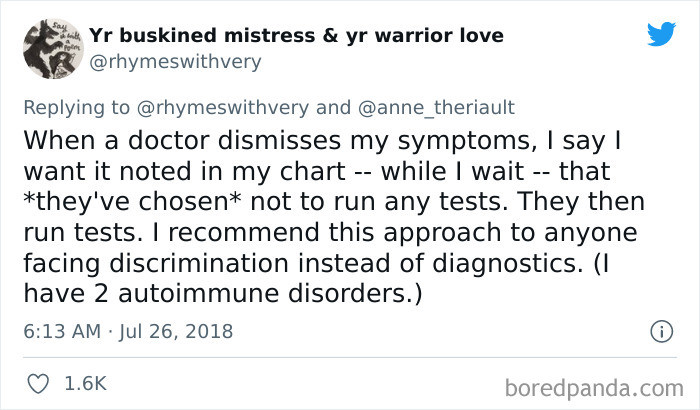This screenshot has width=700, height=410.
Task: Click display name "Yr buskined mistress & yr warrior love"
Action: [296, 36]
